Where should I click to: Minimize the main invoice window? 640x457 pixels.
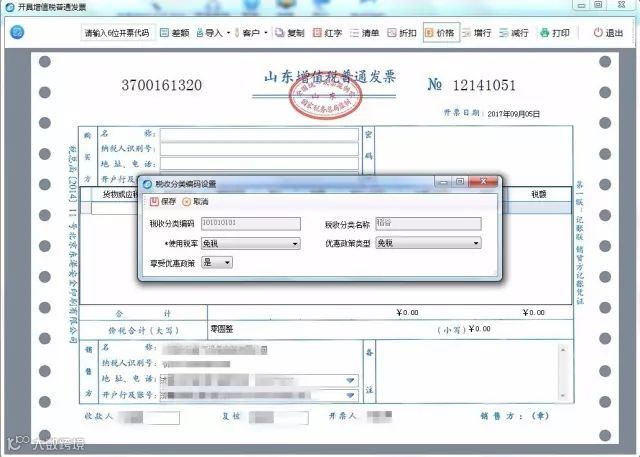[x=582, y=5]
